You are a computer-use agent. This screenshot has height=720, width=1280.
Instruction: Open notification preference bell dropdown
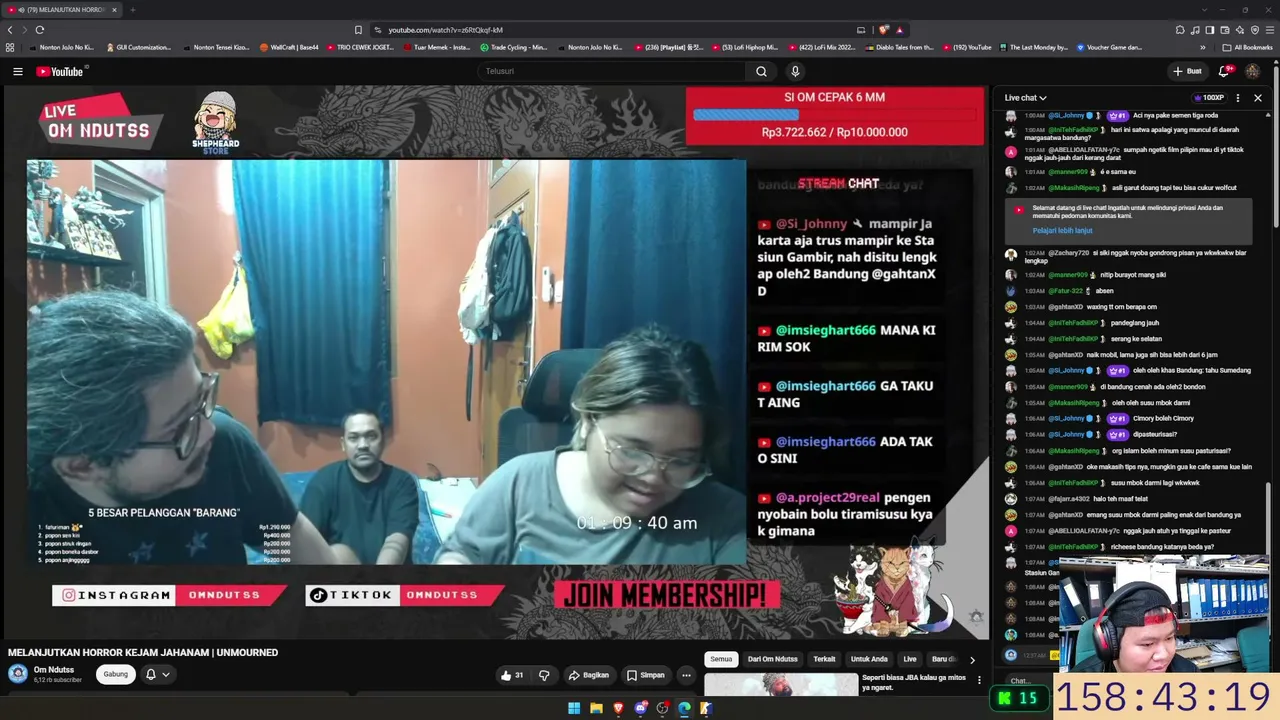click(x=157, y=674)
